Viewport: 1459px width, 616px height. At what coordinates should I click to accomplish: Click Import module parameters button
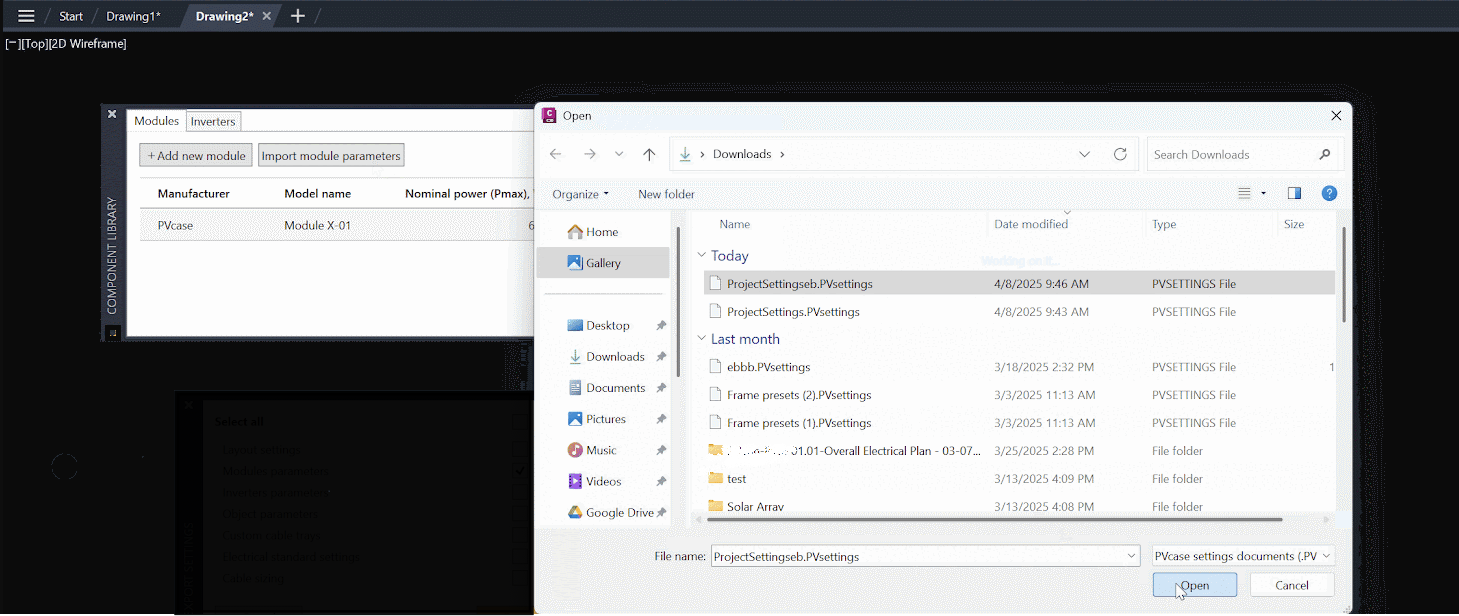[x=331, y=155]
